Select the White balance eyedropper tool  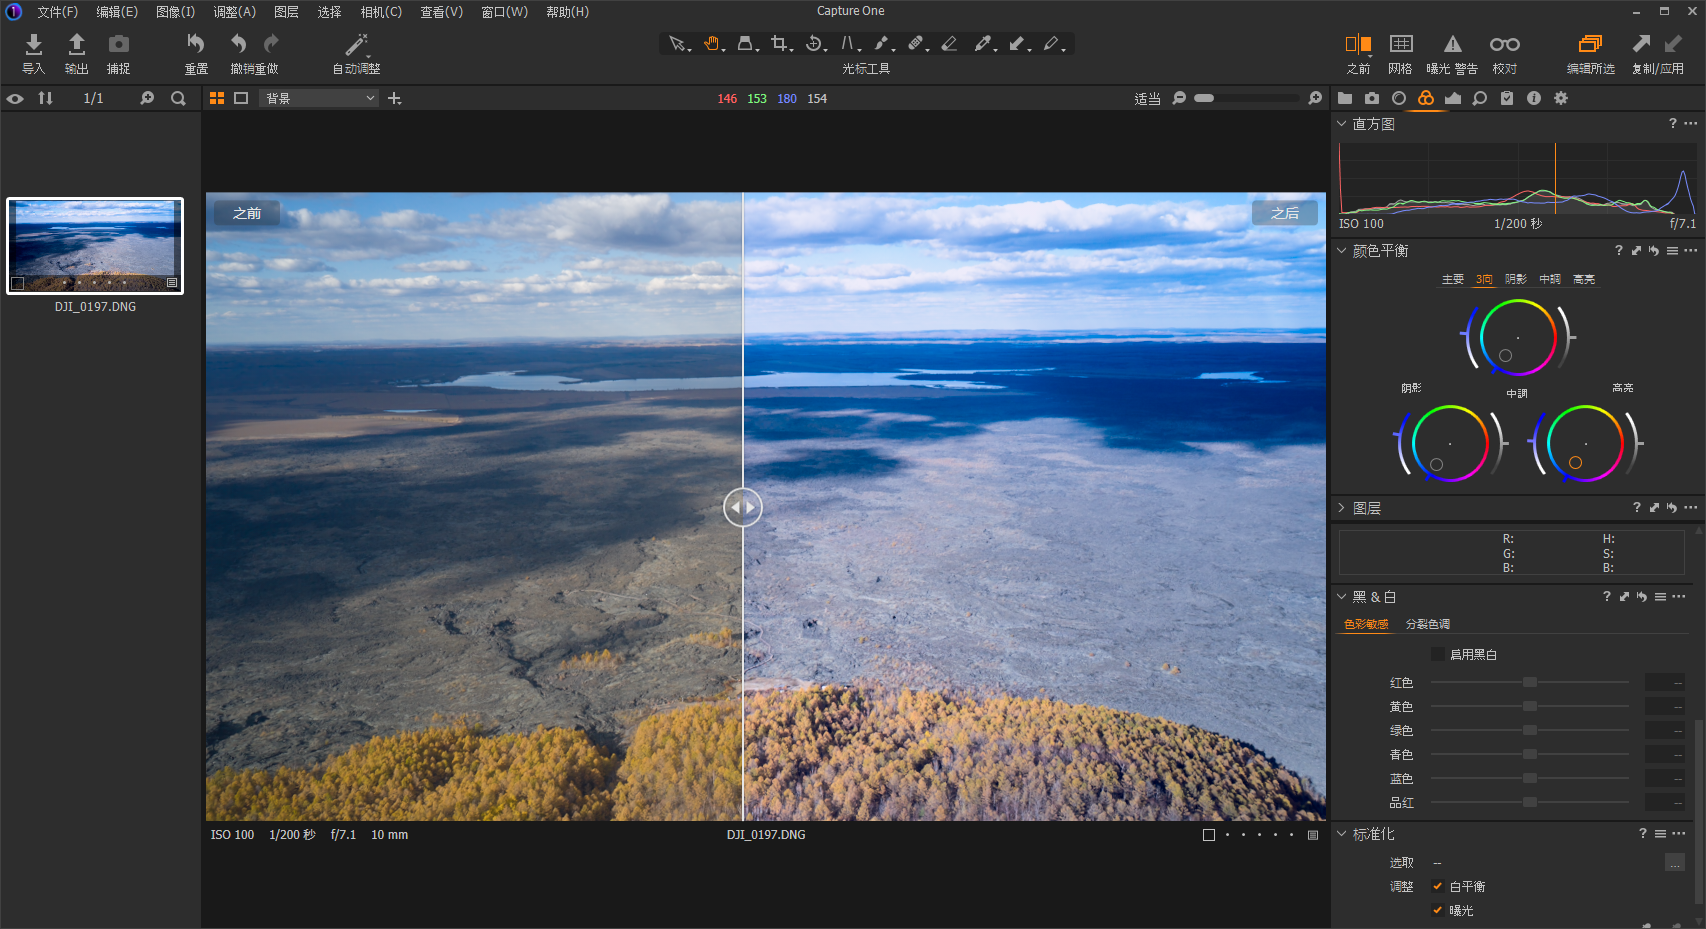[x=984, y=44]
